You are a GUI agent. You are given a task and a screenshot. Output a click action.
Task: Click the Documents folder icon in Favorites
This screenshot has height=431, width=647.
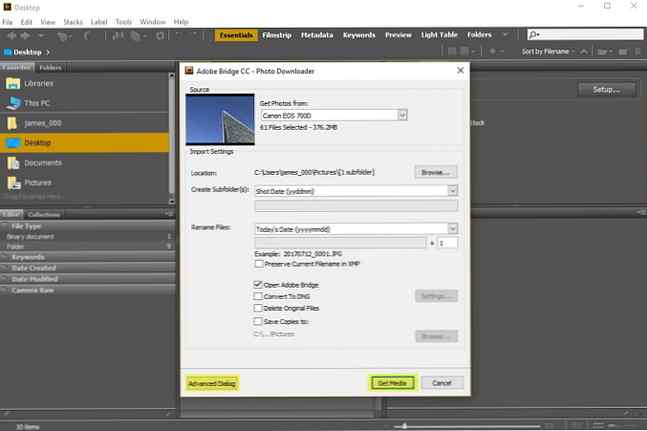click(13, 163)
